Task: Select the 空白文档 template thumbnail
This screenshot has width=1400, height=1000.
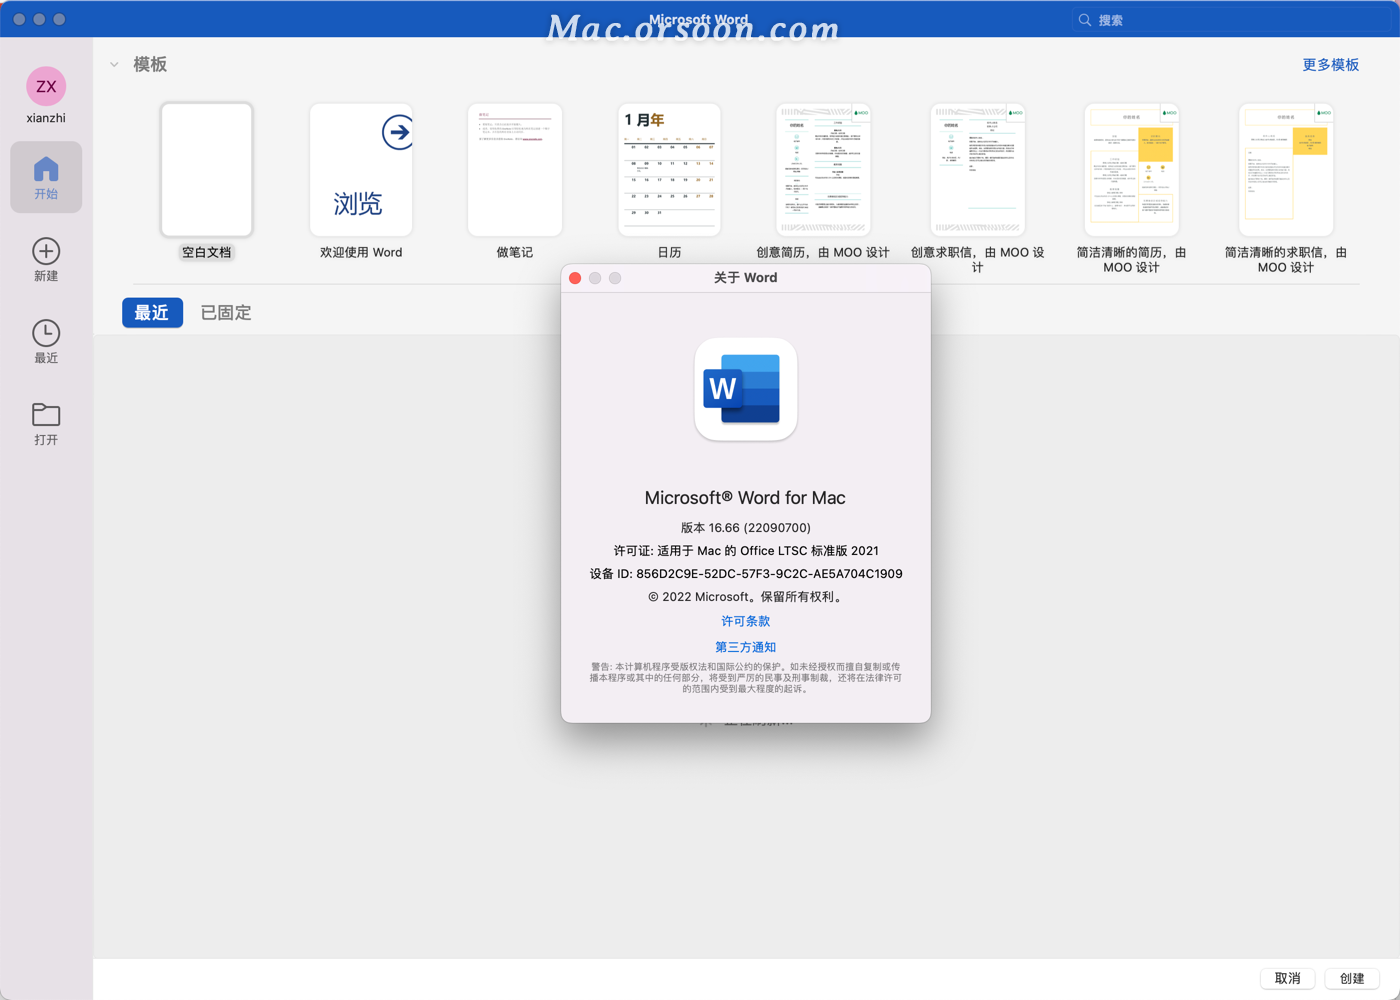Action: (207, 170)
